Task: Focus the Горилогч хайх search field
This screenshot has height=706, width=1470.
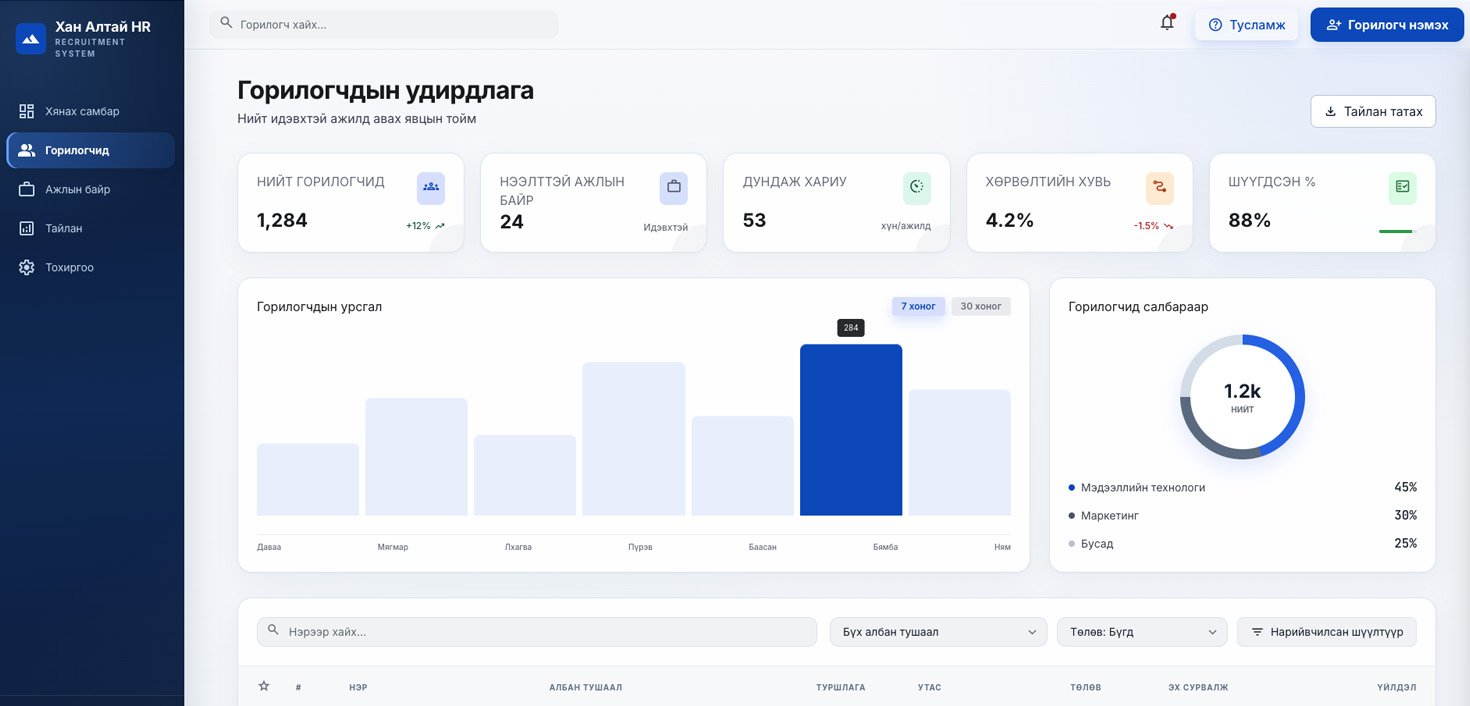Action: [x=384, y=24]
